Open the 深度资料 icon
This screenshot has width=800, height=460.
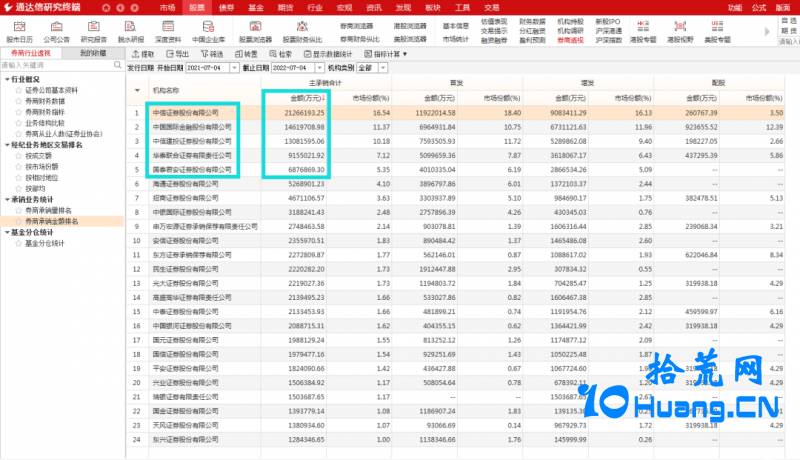[x=168, y=32]
